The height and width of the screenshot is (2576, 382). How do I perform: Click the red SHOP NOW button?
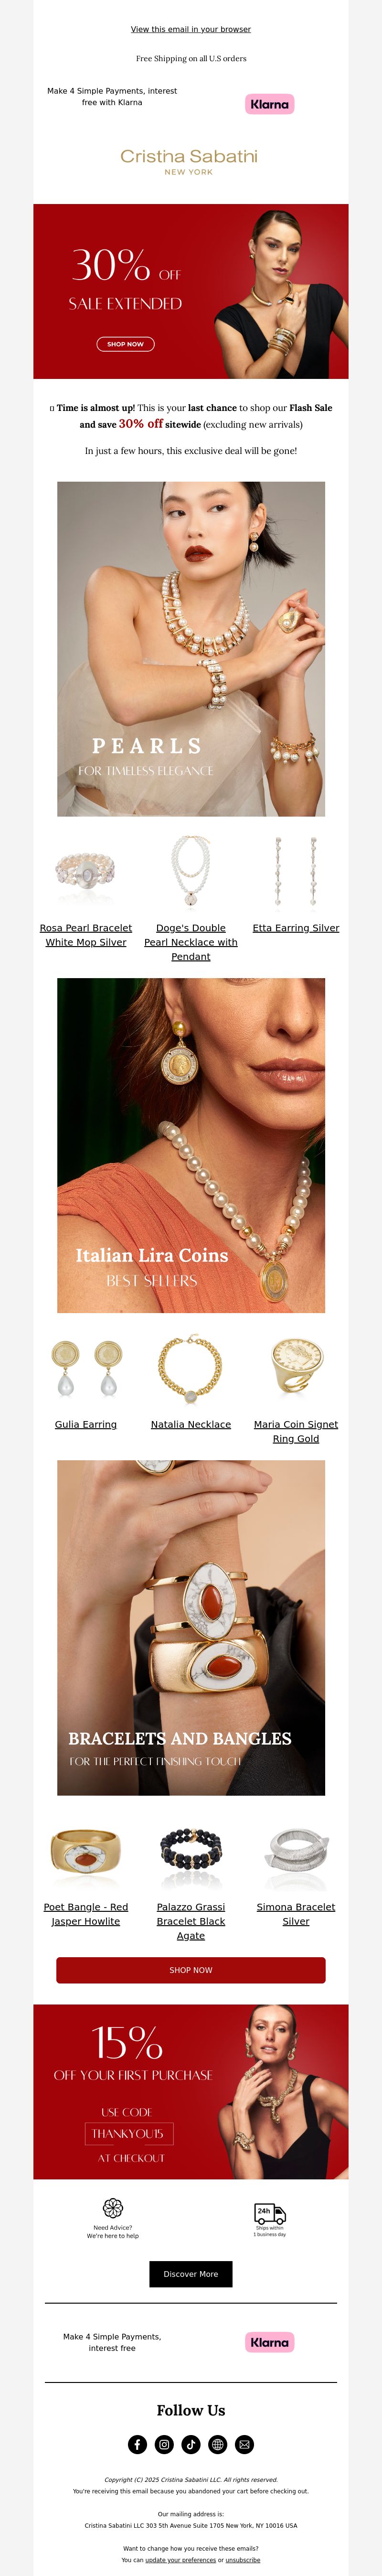pyautogui.click(x=191, y=1970)
